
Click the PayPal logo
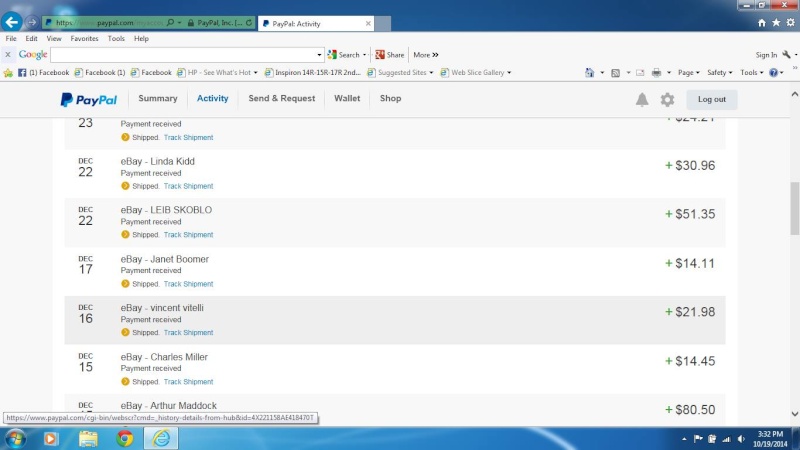click(x=89, y=99)
